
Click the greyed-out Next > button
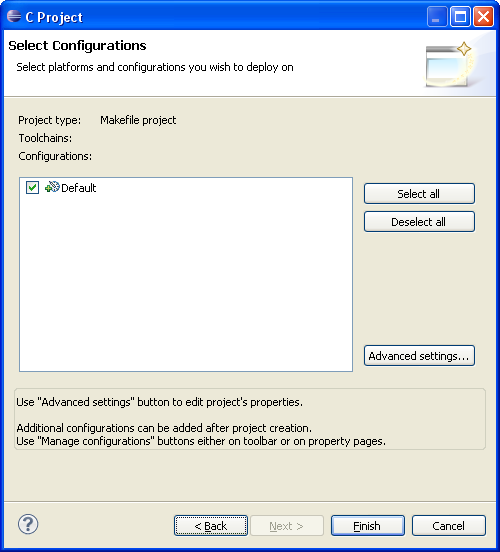coord(287,526)
